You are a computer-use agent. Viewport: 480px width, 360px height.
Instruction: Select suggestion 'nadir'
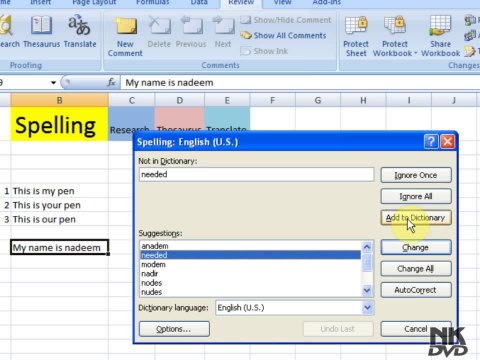click(250, 274)
